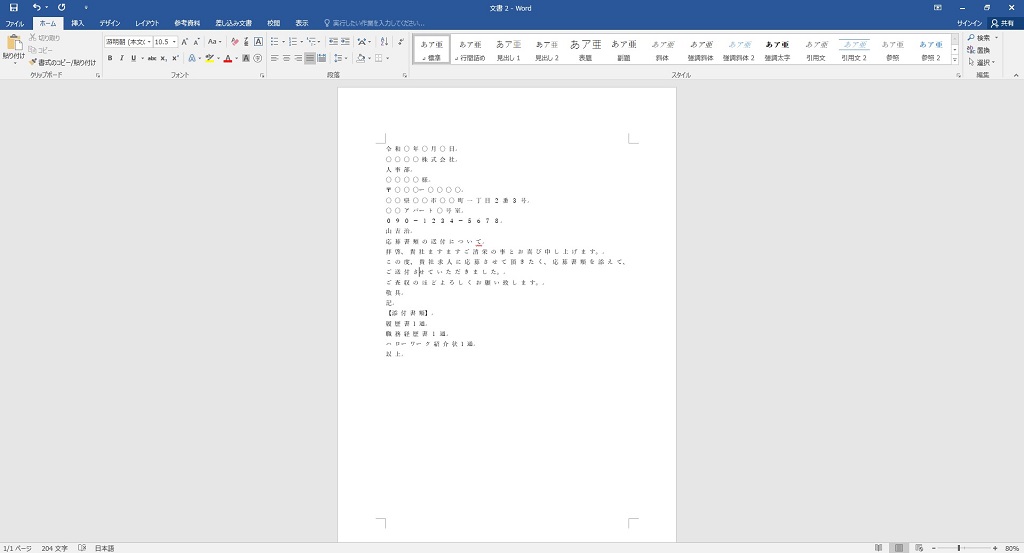Click the Paste (貼り付け) clipboard icon
This screenshot has height=553, width=1024.
pos(14,44)
